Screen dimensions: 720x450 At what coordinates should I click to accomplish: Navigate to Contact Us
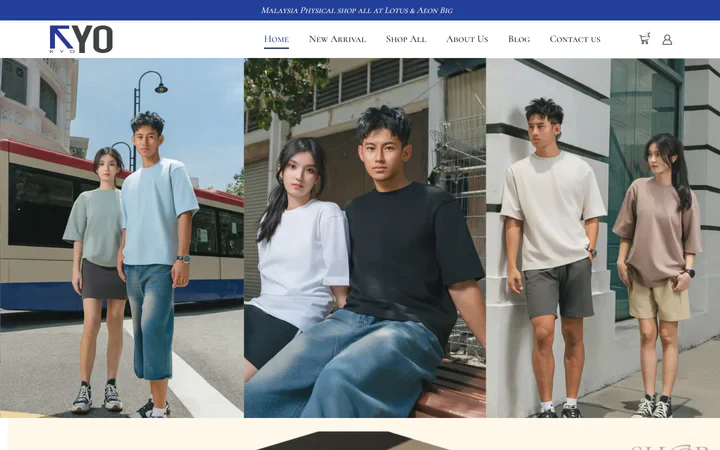(575, 39)
